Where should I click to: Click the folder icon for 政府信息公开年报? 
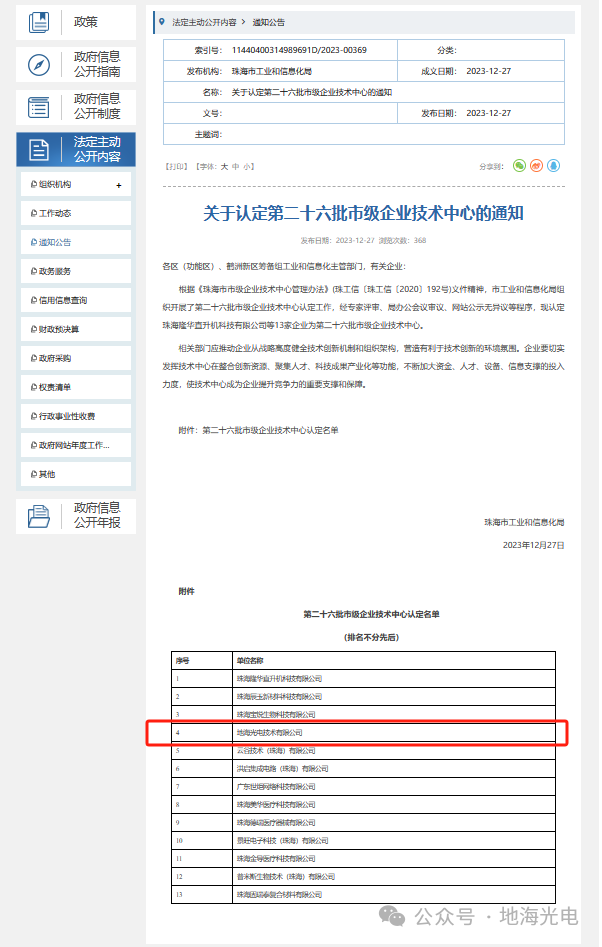(39, 515)
